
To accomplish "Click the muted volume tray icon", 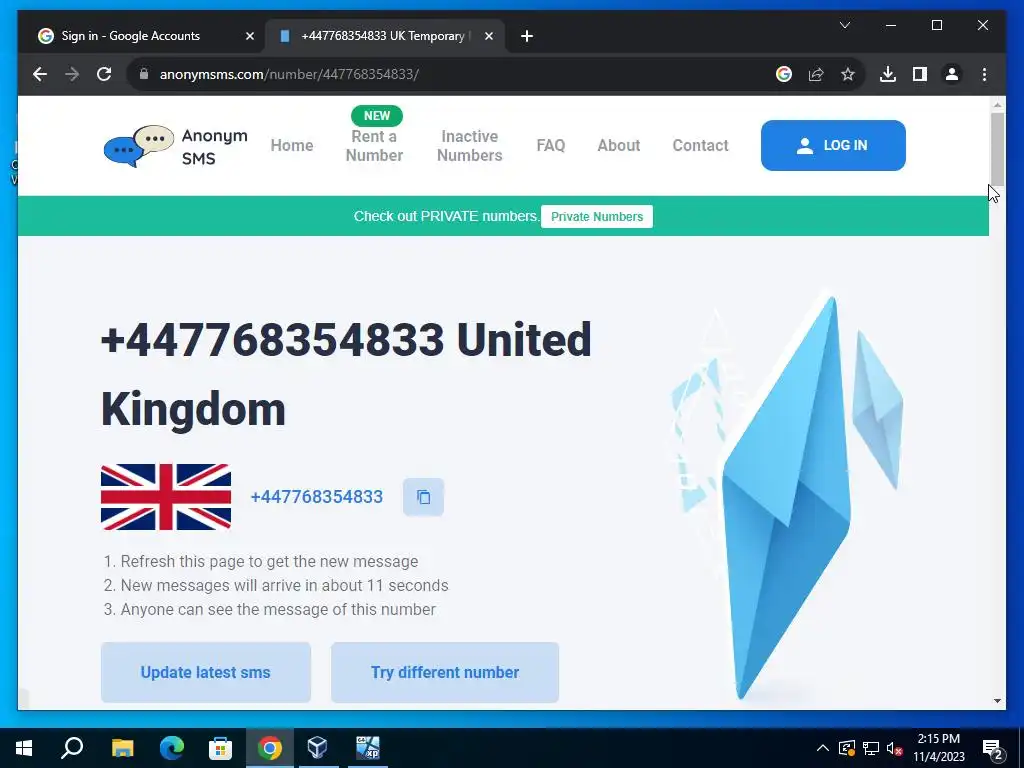I will click(894, 748).
